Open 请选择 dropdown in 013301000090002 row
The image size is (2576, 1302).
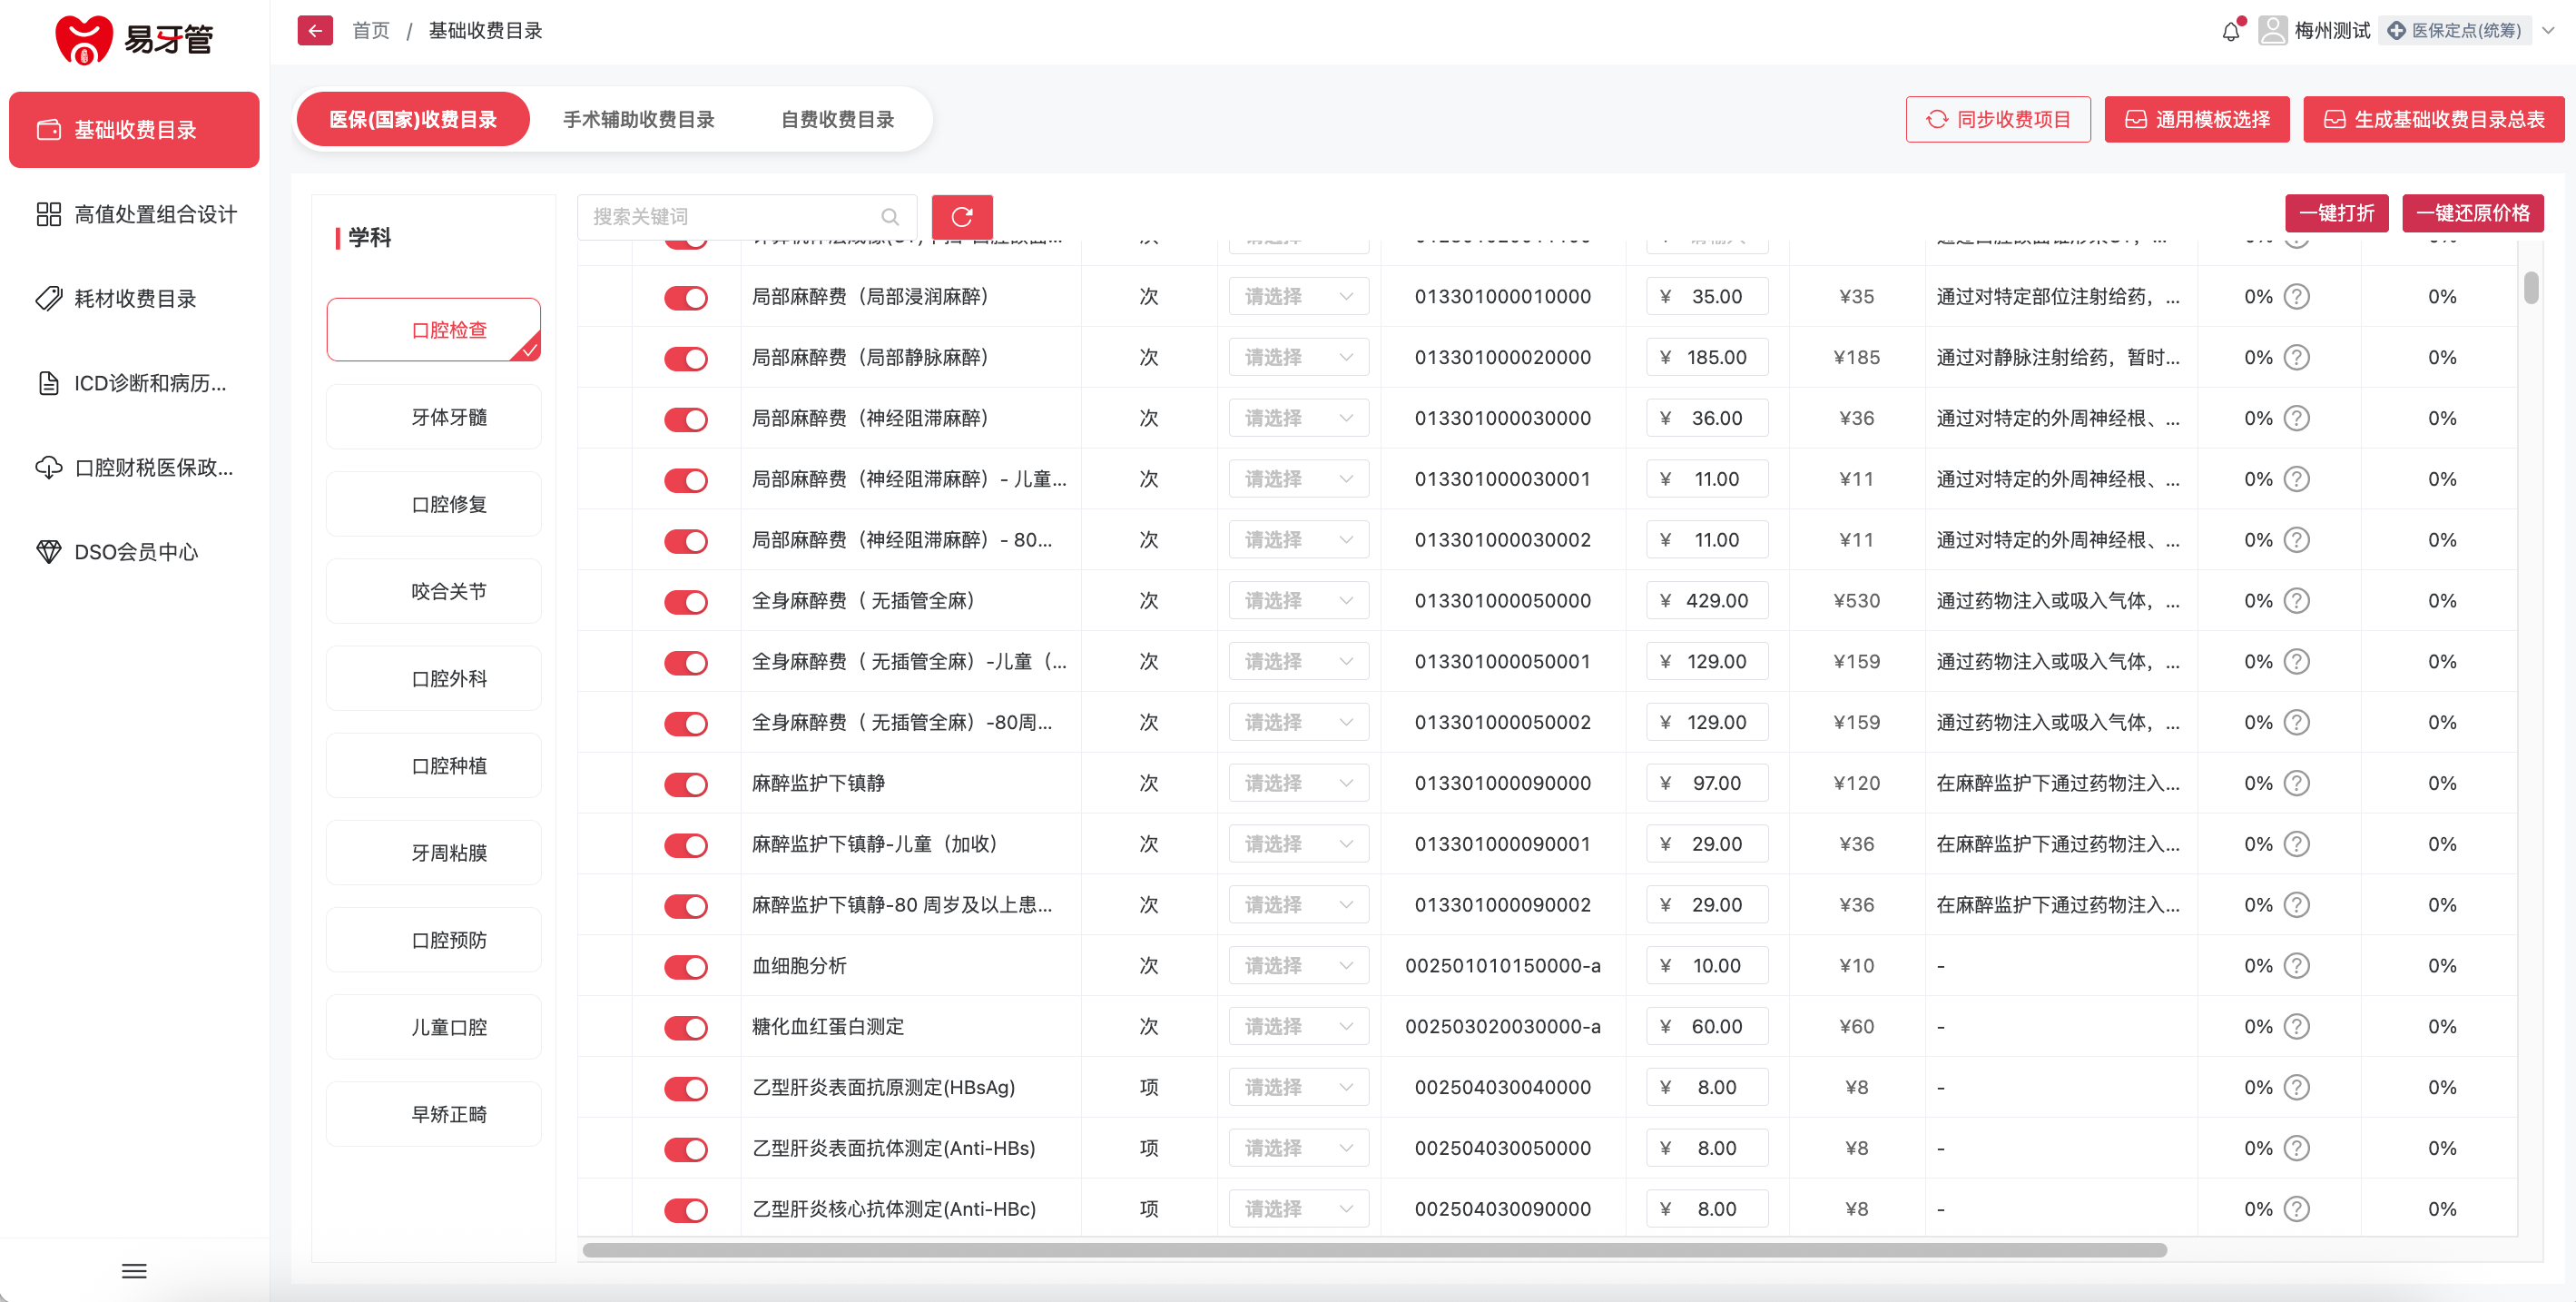tap(1298, 905)
